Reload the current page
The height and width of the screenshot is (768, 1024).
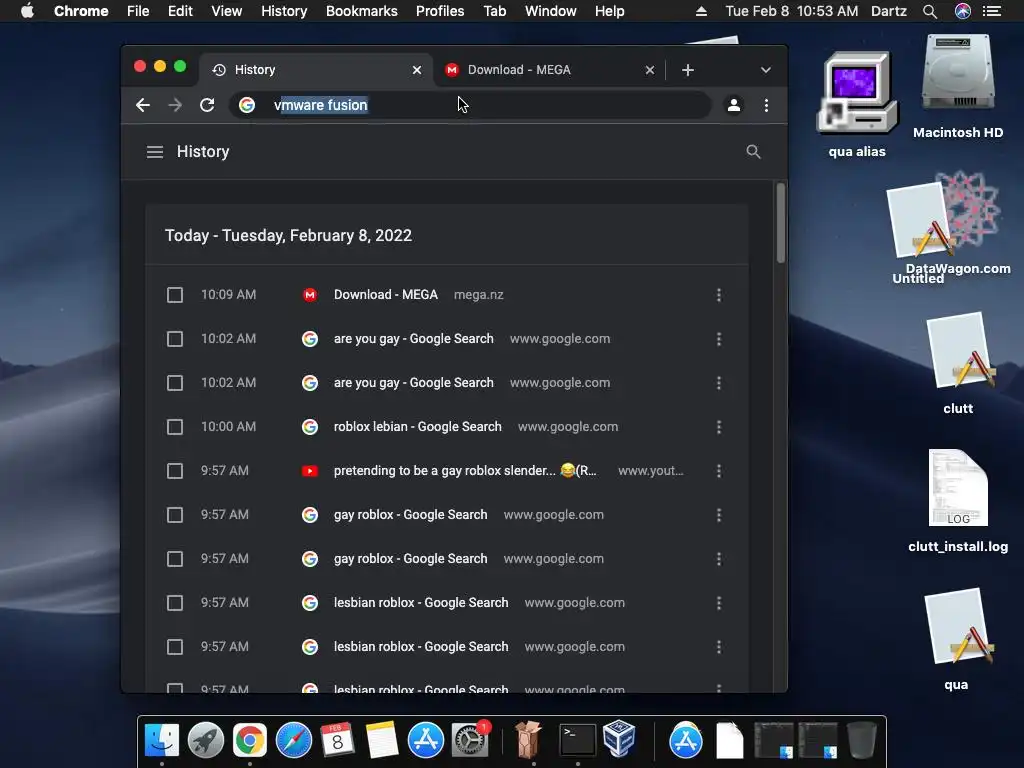[207, 105]
